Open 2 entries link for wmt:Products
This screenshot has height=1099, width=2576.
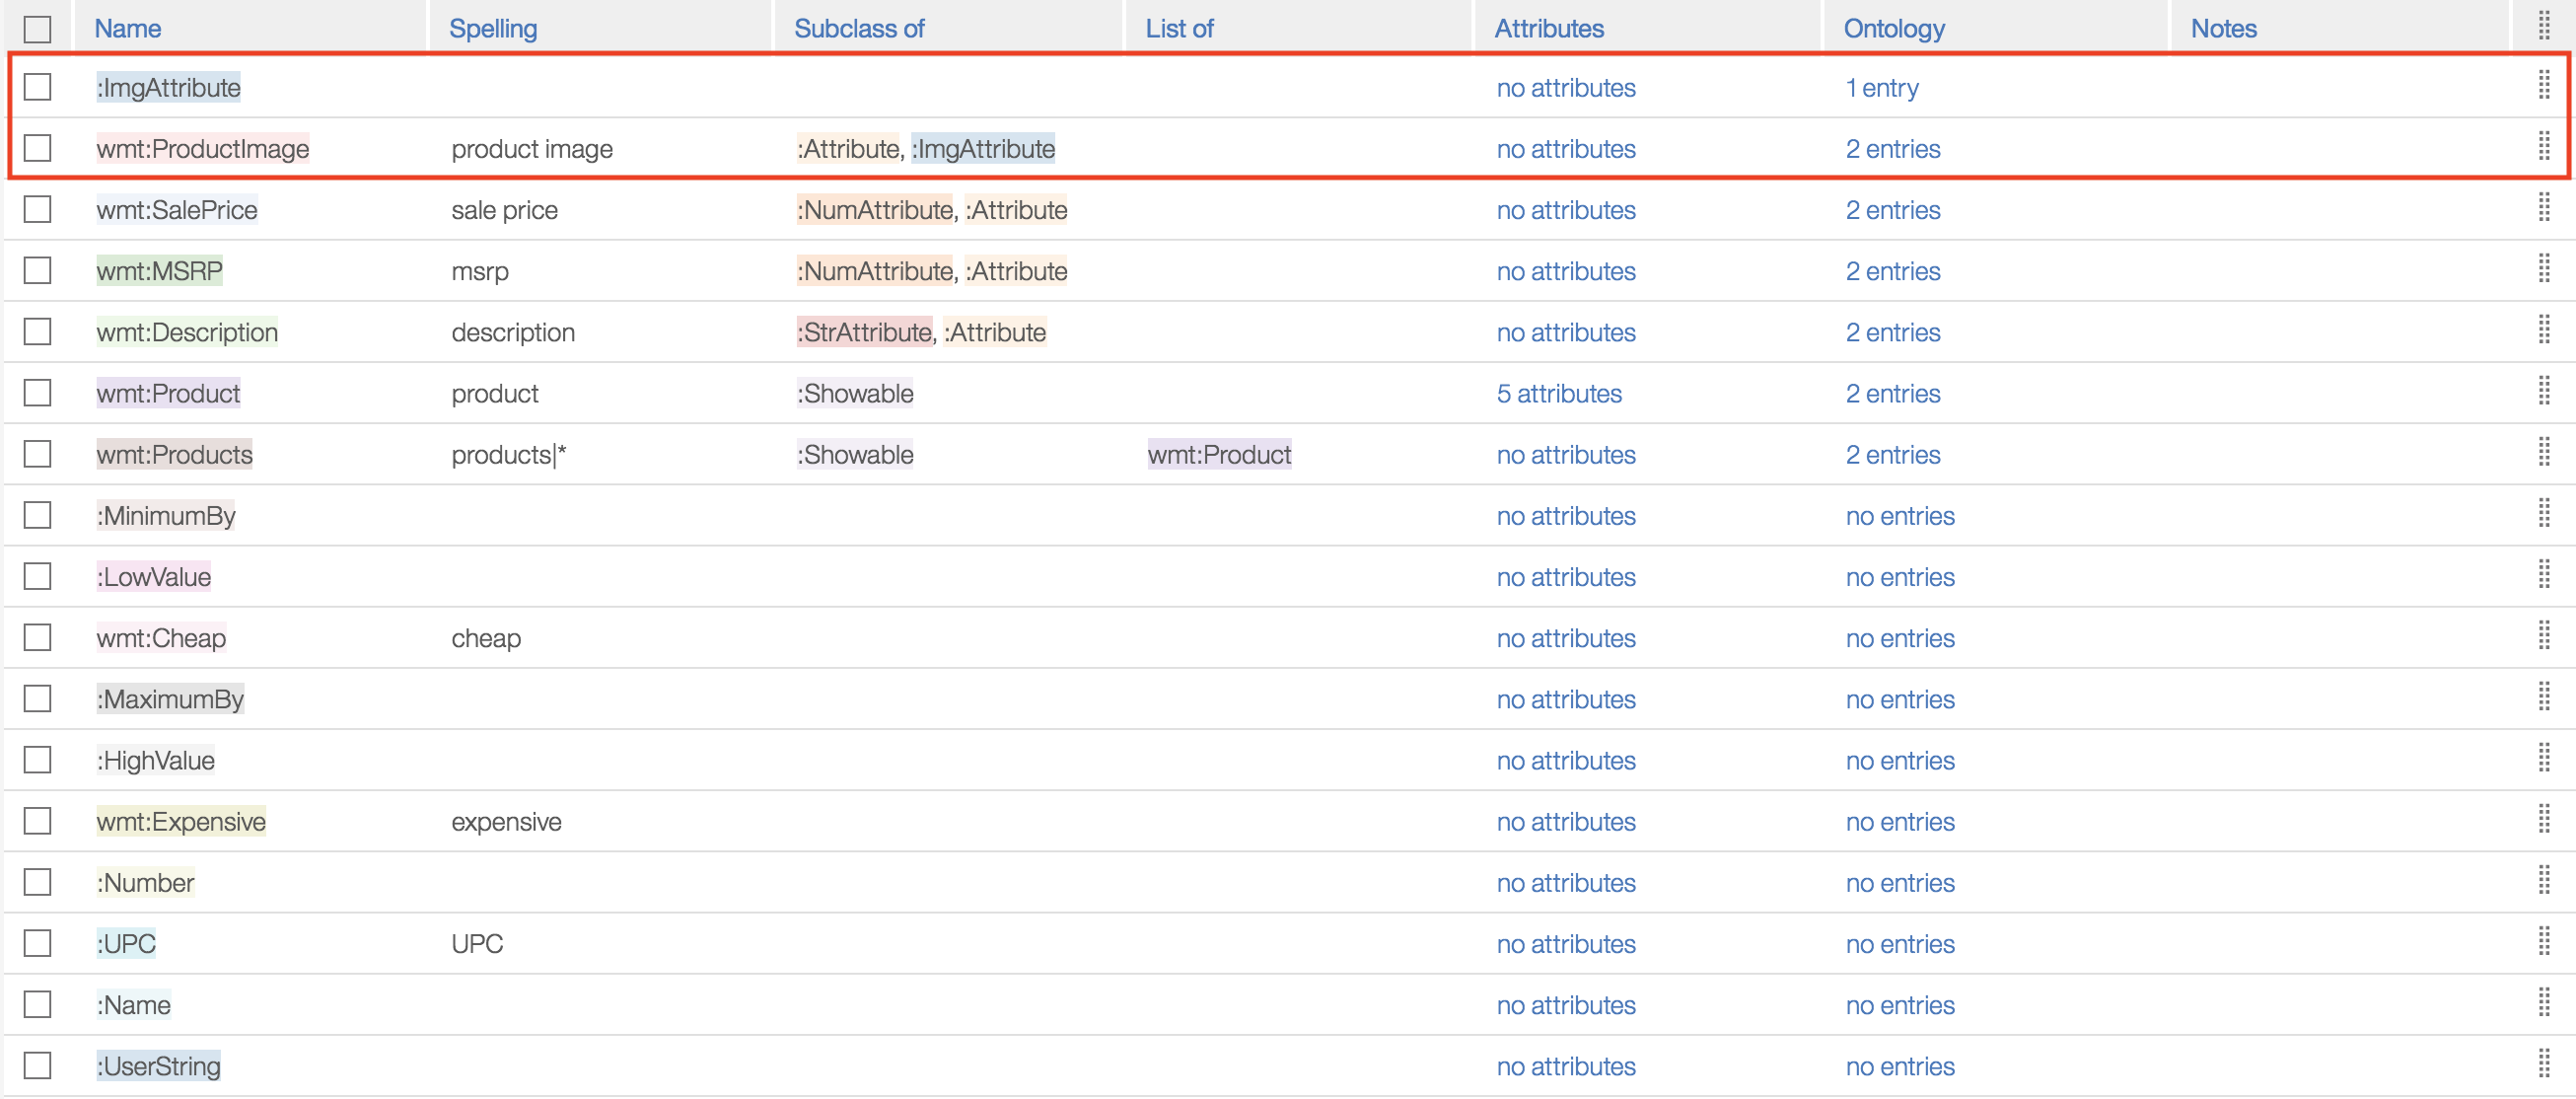1893,455
